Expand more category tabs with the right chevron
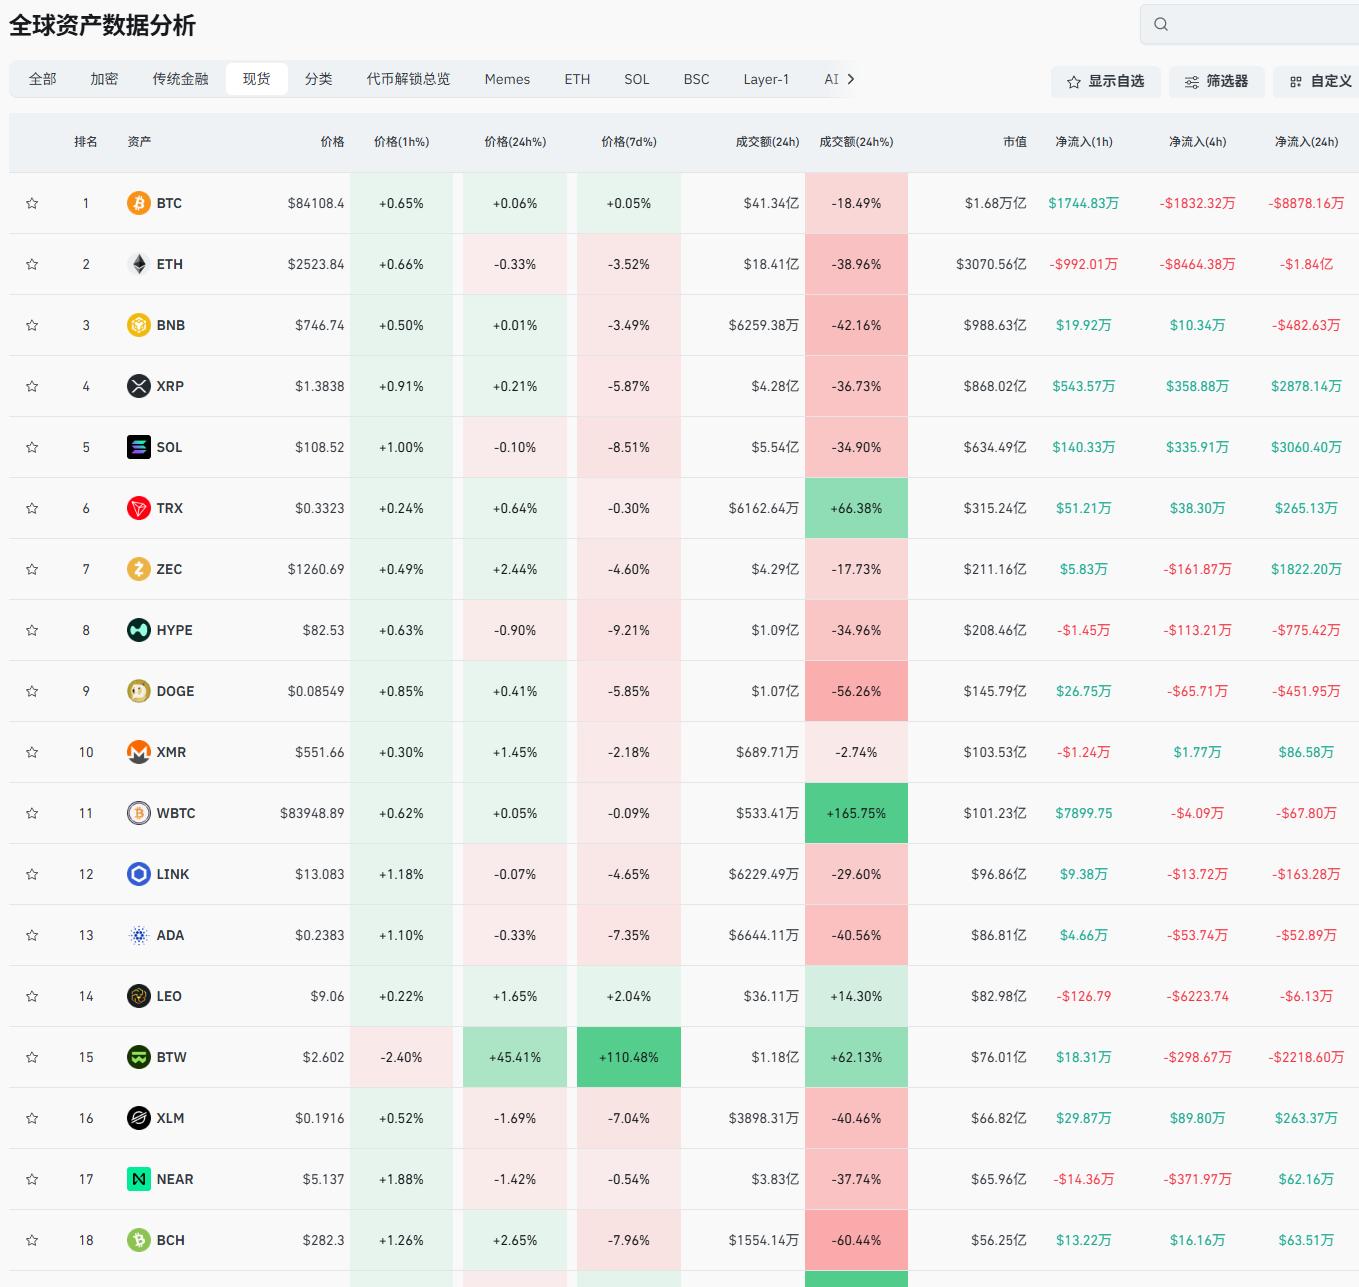The height and width of the screenshot is (1287, 1359). click(x=851, y=79)
